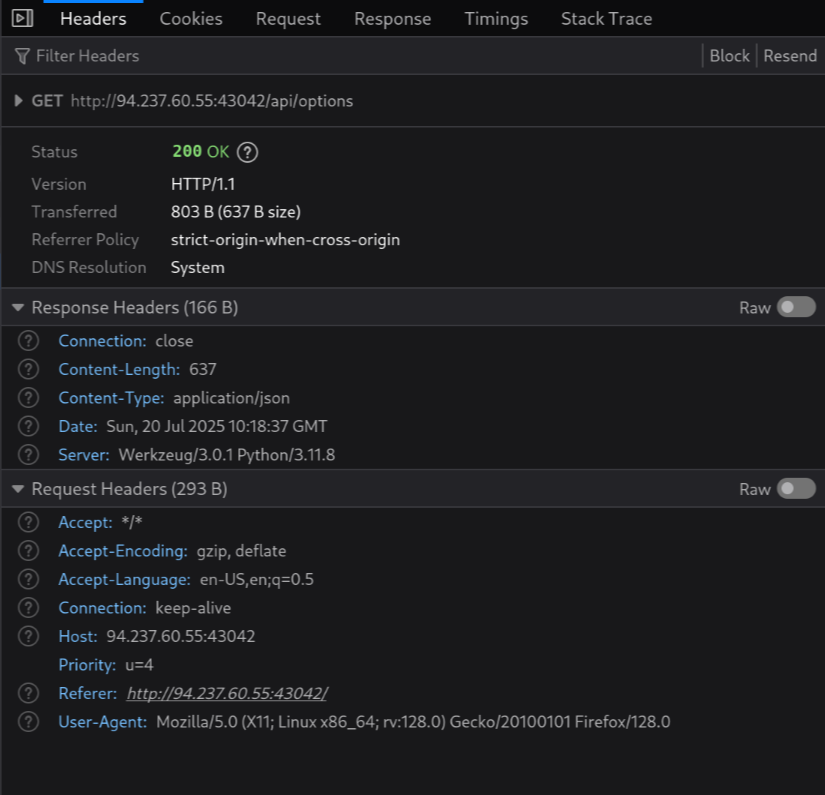Select the gzip, deflate encoding value

point(242,551)
